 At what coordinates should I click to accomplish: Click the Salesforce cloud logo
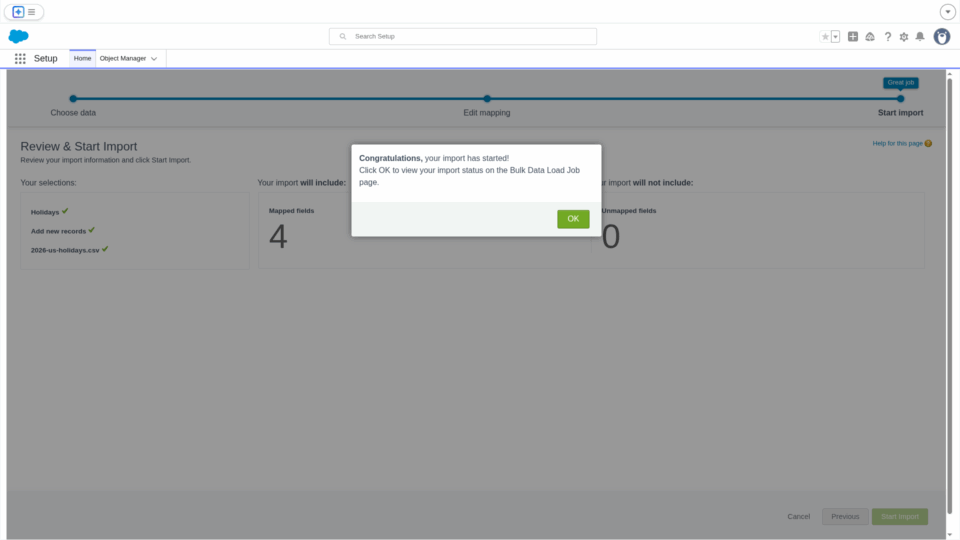pyautogui.click(x=19, y=36)
